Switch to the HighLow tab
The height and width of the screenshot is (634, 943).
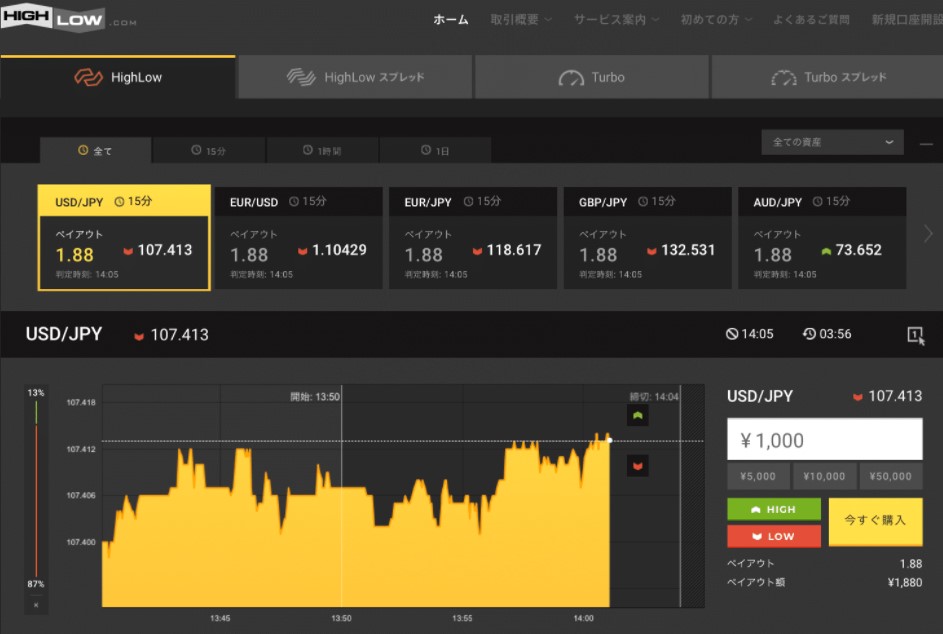click(118, 77)
